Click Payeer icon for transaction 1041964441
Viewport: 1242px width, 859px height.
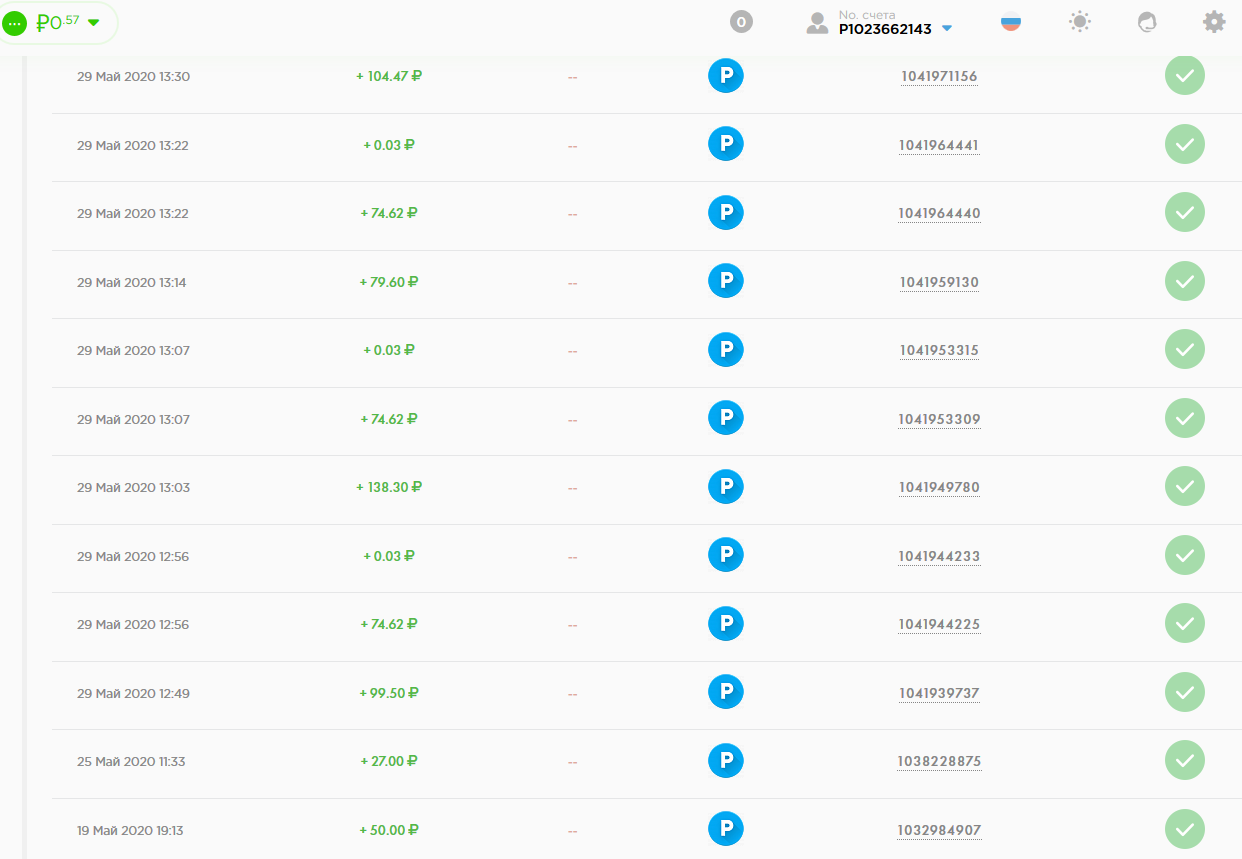pyautogui.click(x=726, y=145)
